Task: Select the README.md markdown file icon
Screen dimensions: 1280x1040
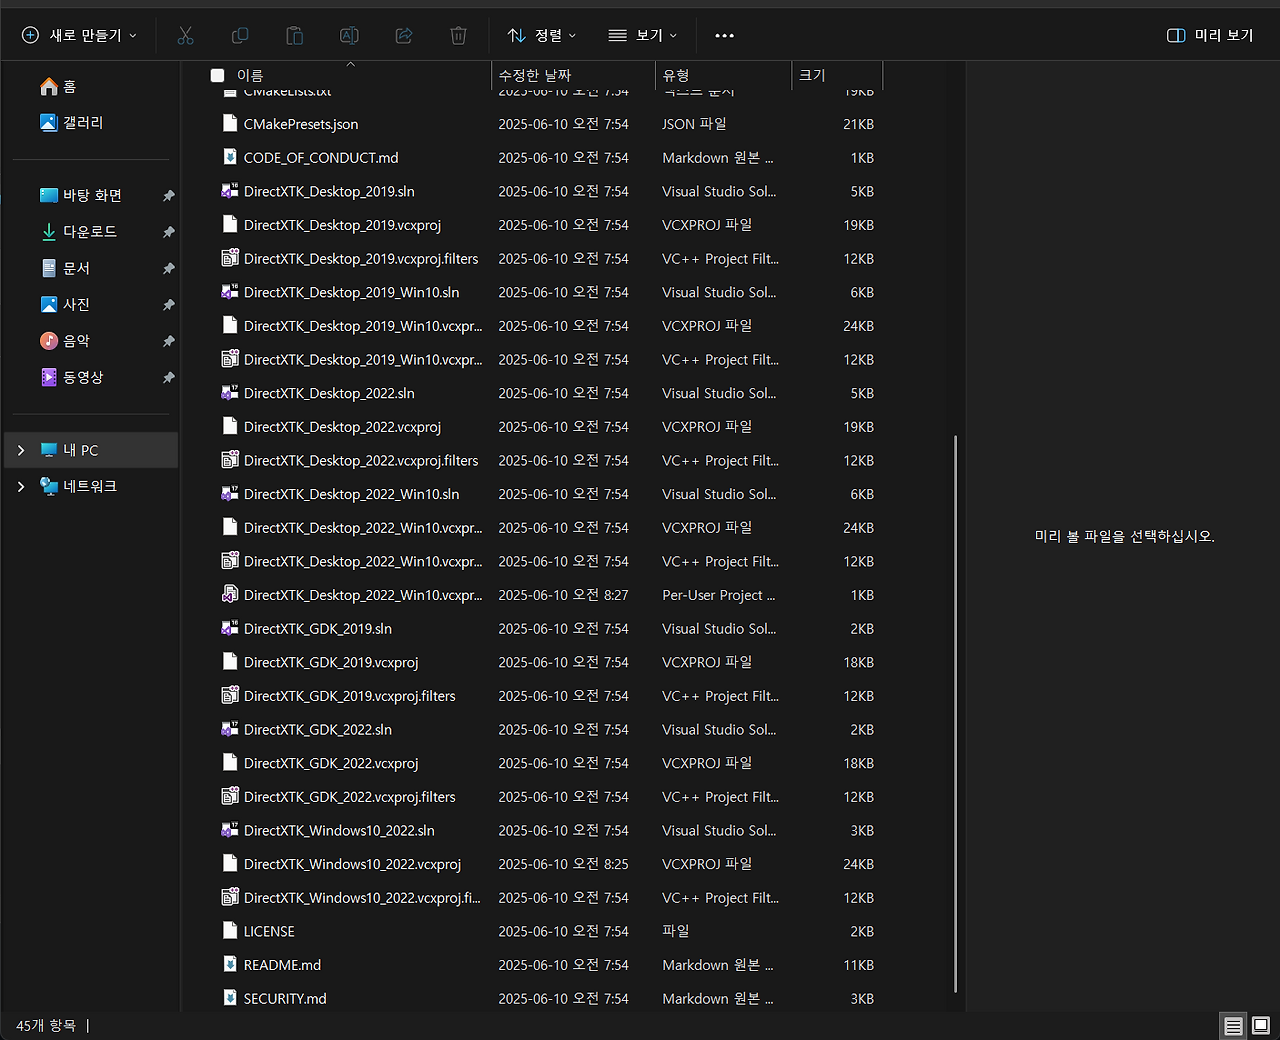Action: 230,965
